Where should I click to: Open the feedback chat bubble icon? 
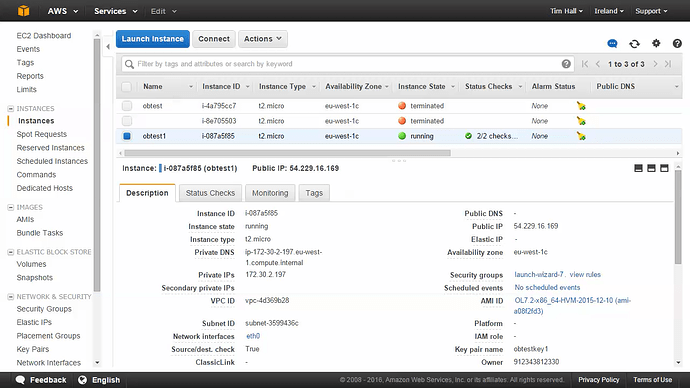(x=612, y=44)
